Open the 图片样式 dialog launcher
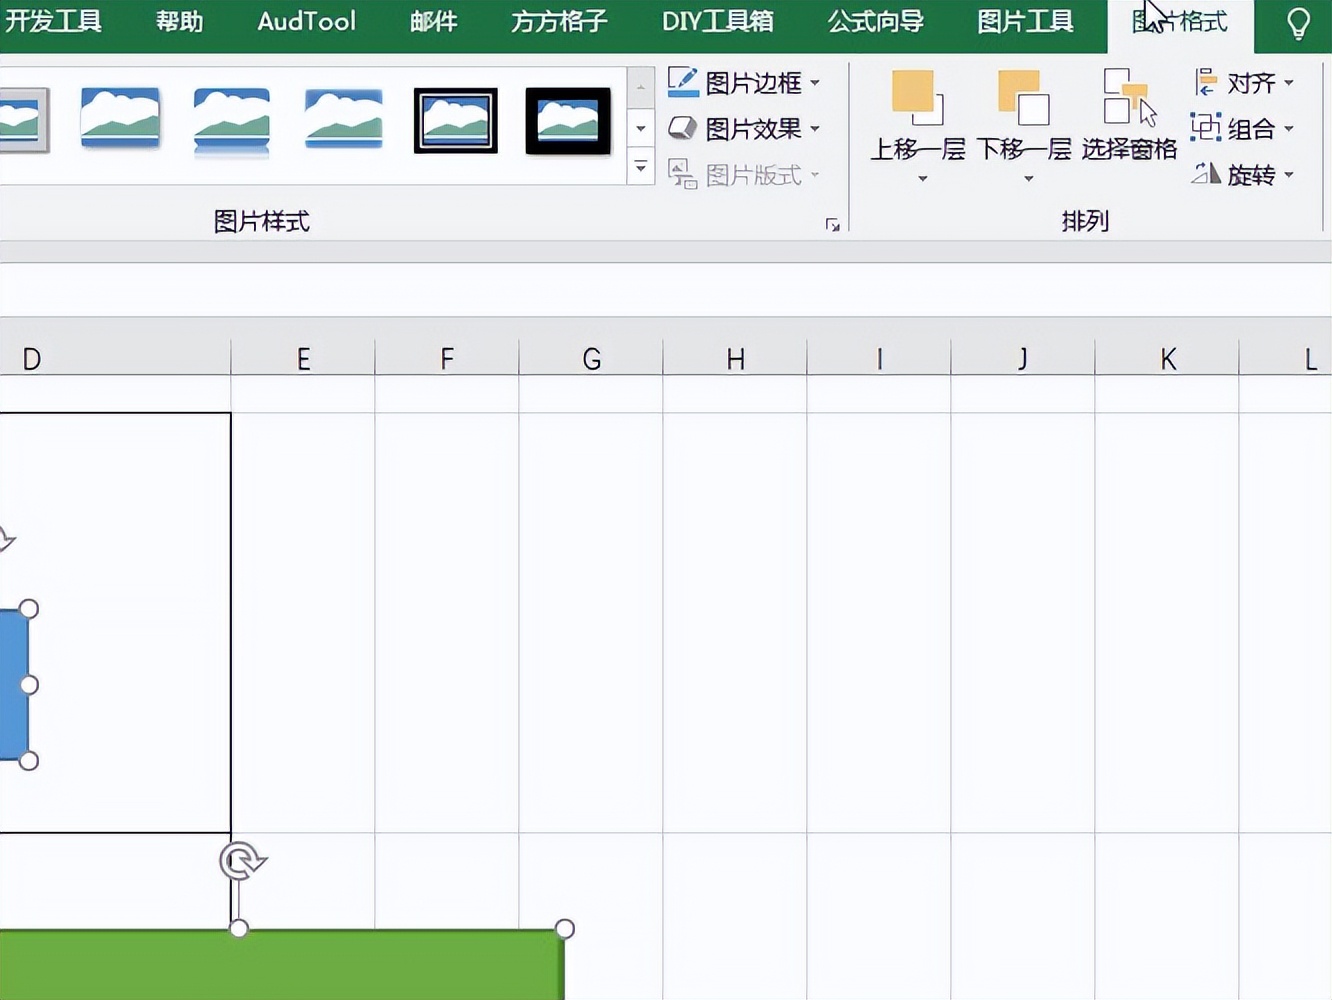1332x1000 pixels. 832,225
